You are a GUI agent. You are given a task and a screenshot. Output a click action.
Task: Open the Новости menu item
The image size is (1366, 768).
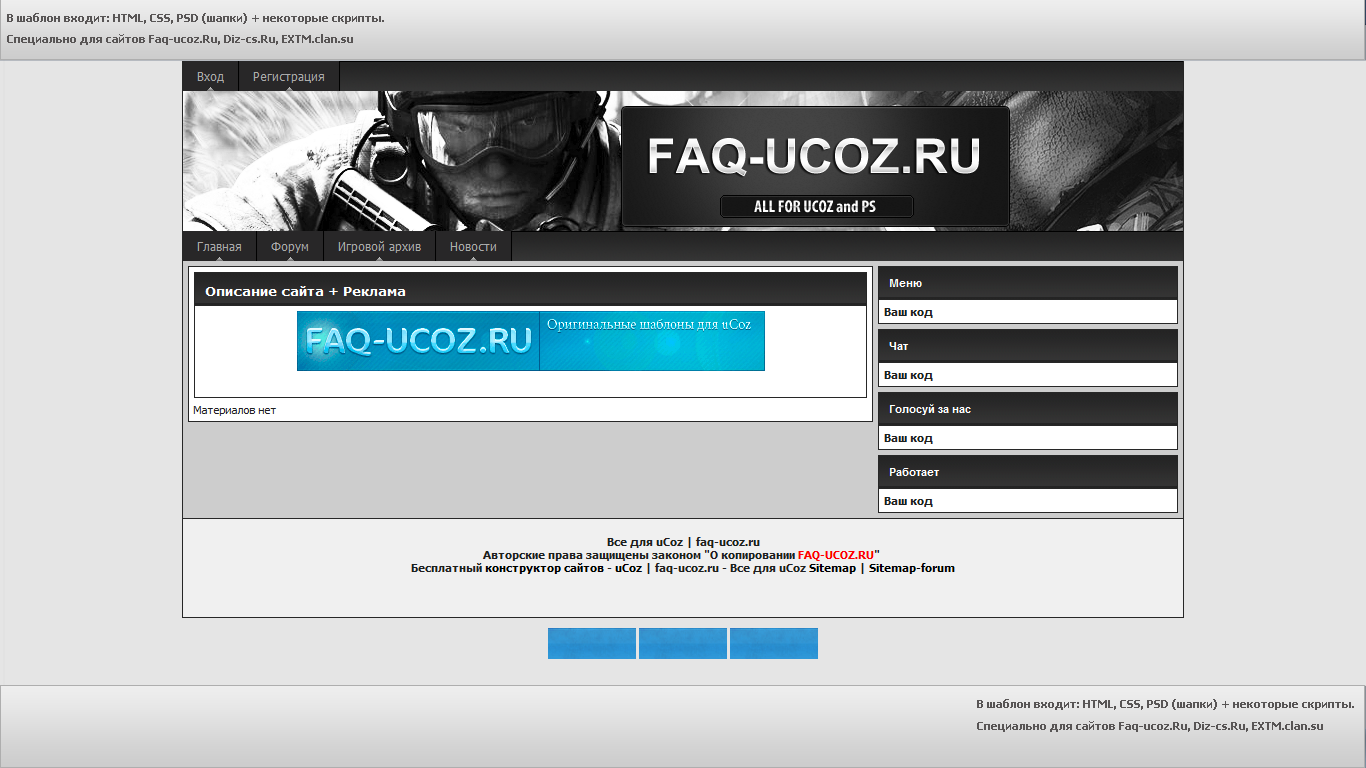pos(473,246)
